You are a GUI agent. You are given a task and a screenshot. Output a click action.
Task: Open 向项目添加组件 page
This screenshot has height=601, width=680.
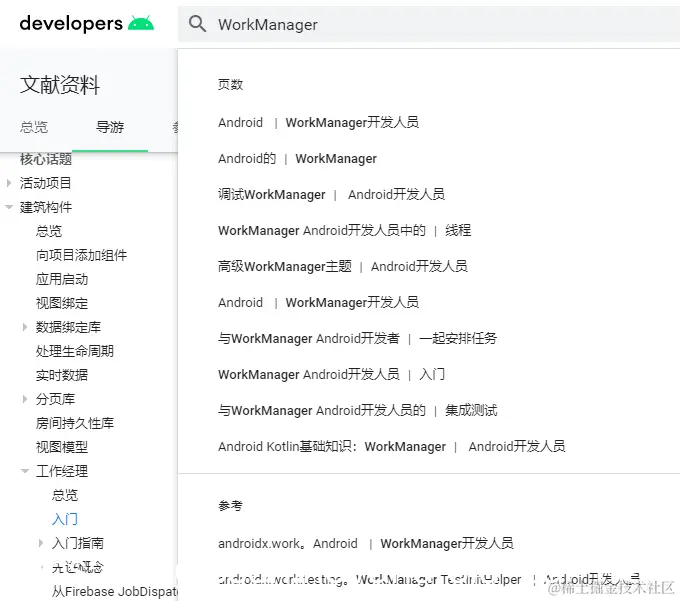(82, 255)
